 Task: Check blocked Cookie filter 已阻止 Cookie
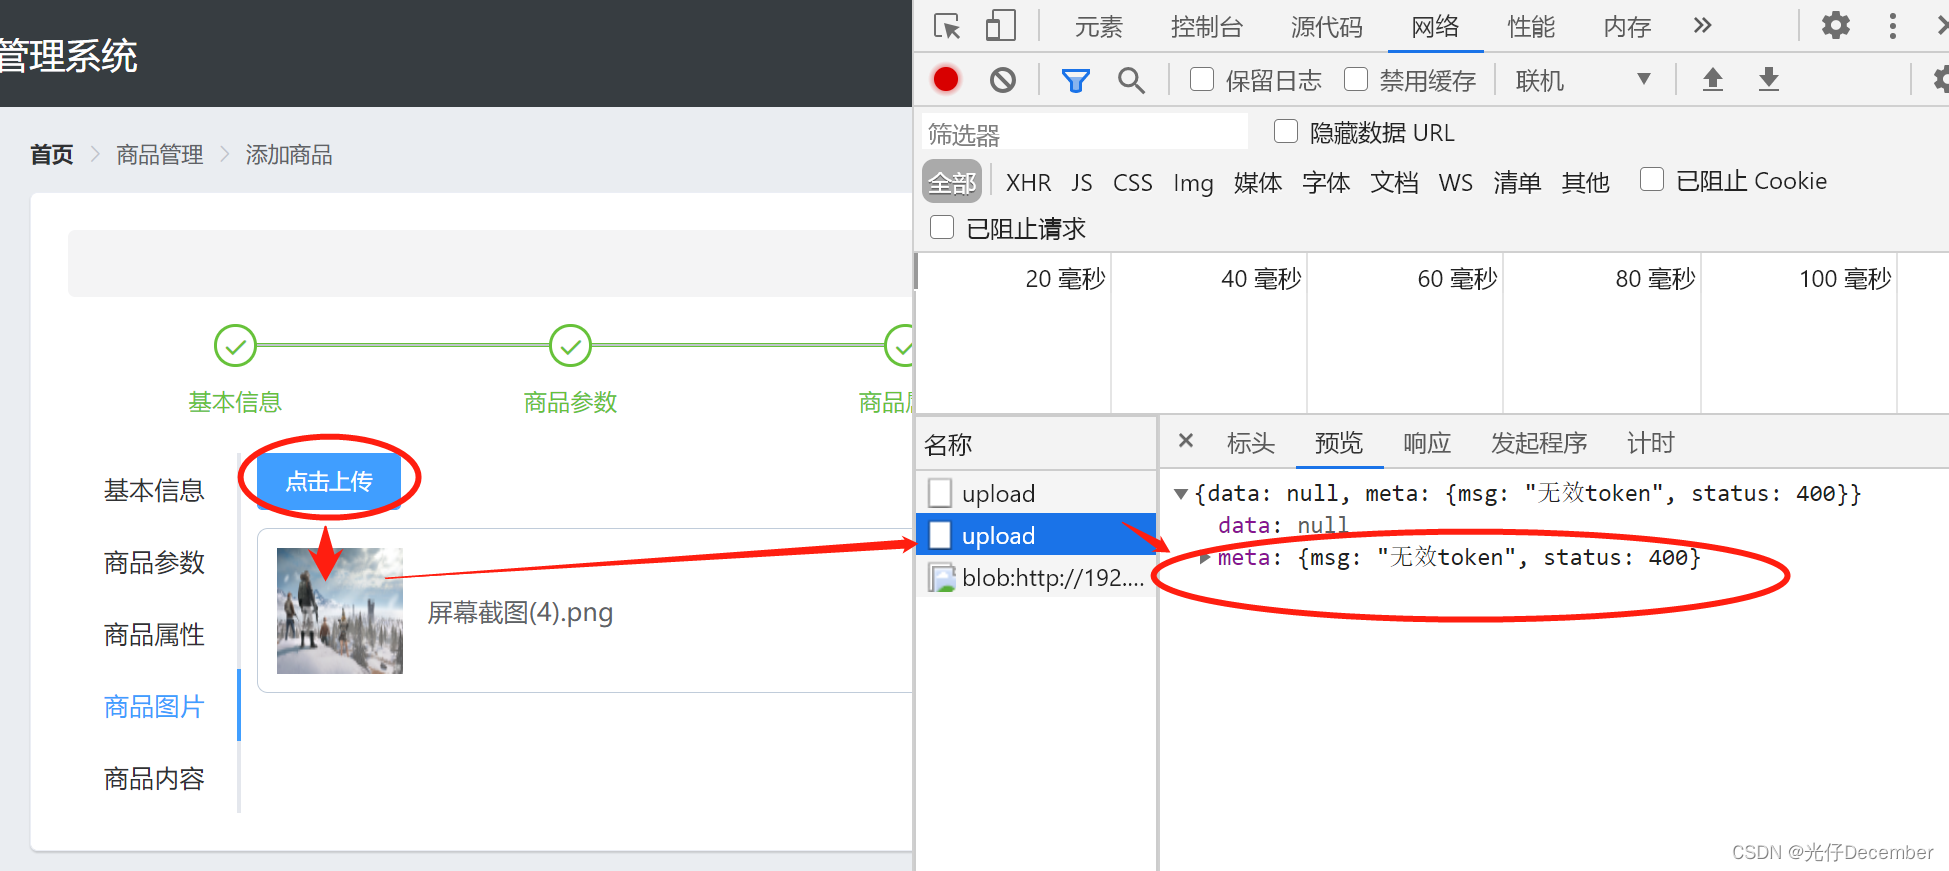click(x=1652, y=179)
